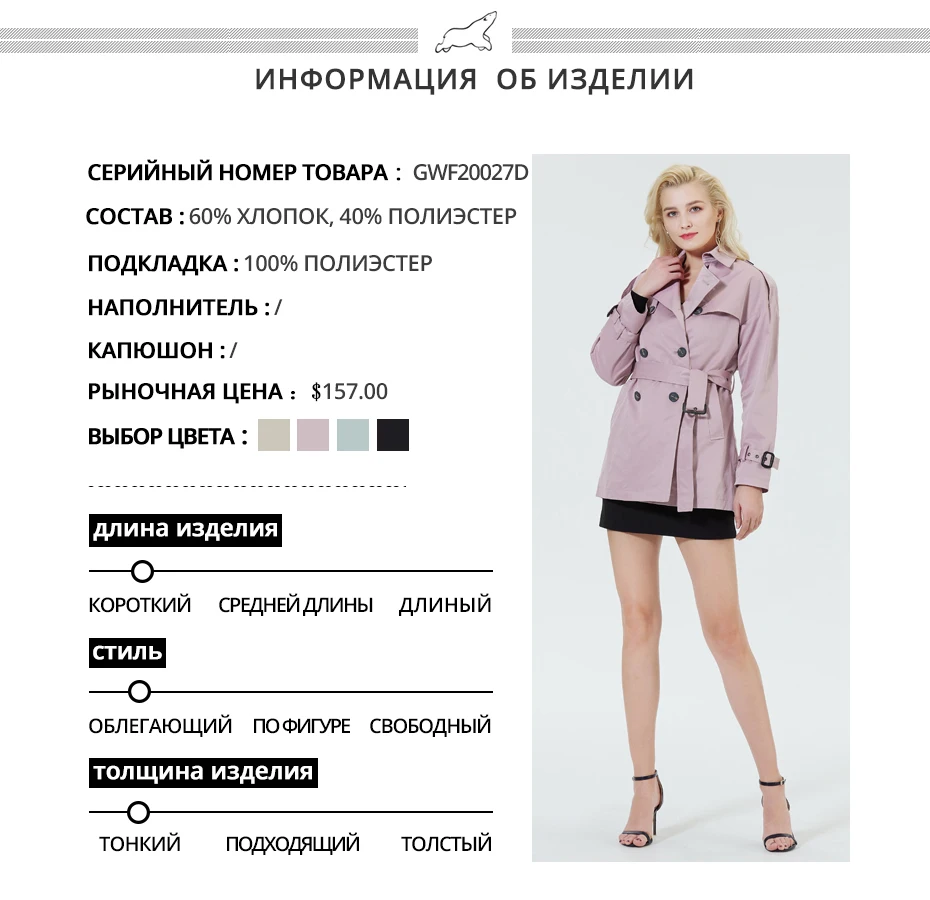The image size is (930, 900).
Task: Select the beige color swatch
Action: coord(274,435)
